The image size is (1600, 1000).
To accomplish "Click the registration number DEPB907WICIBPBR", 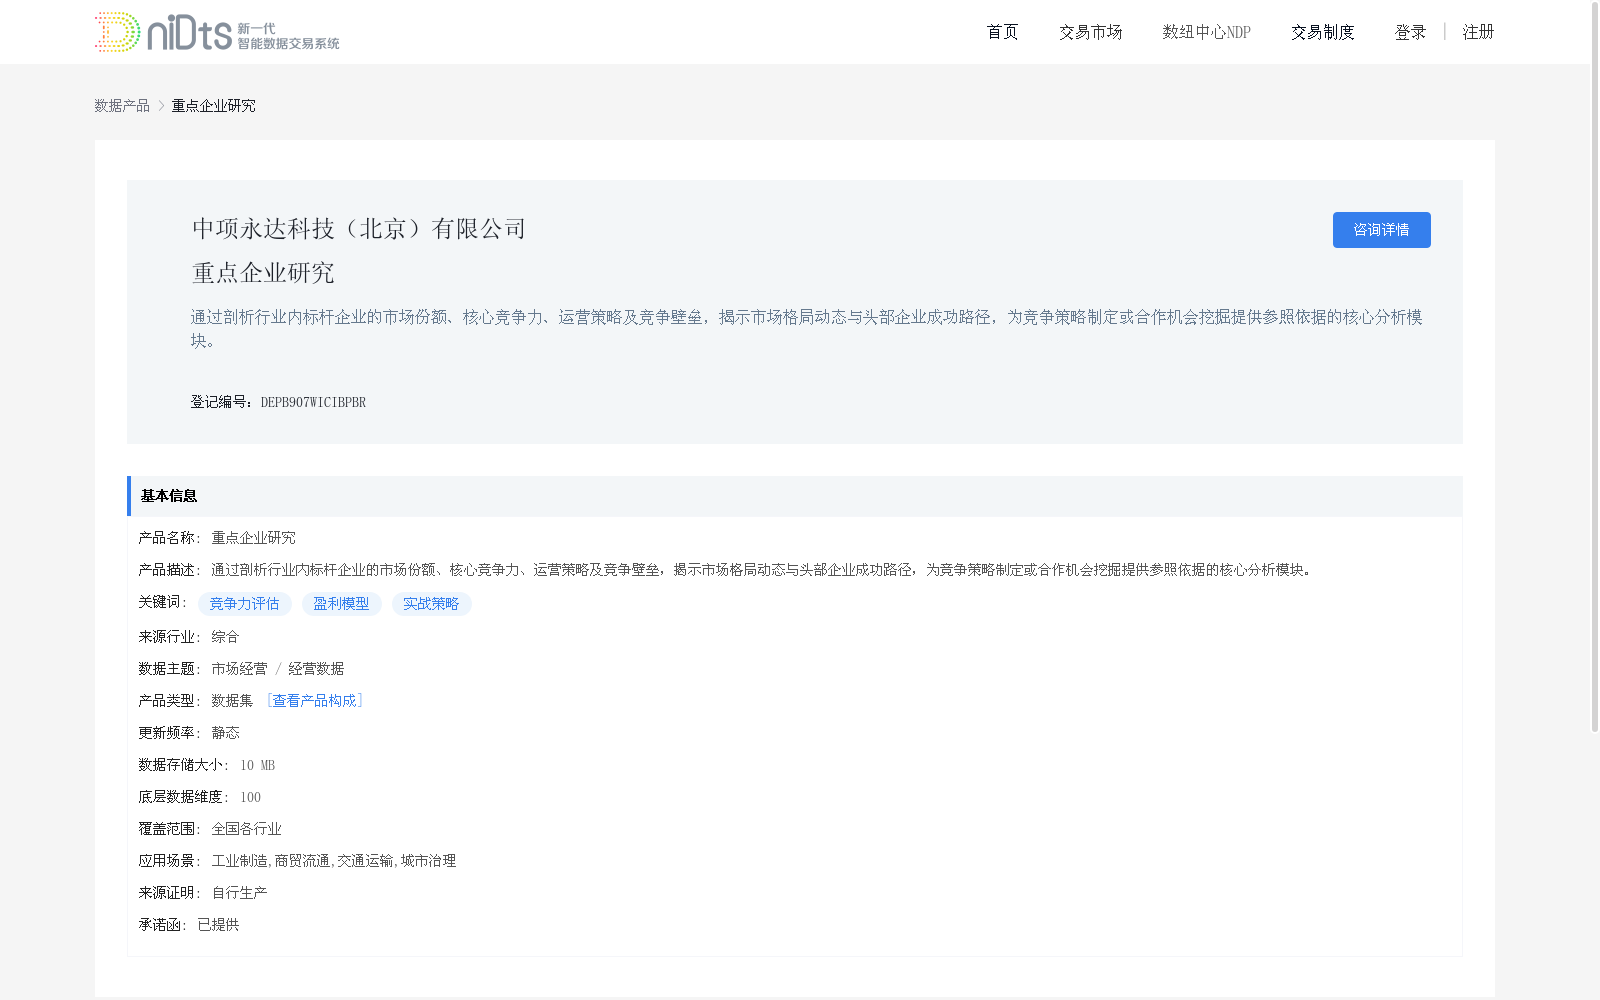I will point(313,402).
